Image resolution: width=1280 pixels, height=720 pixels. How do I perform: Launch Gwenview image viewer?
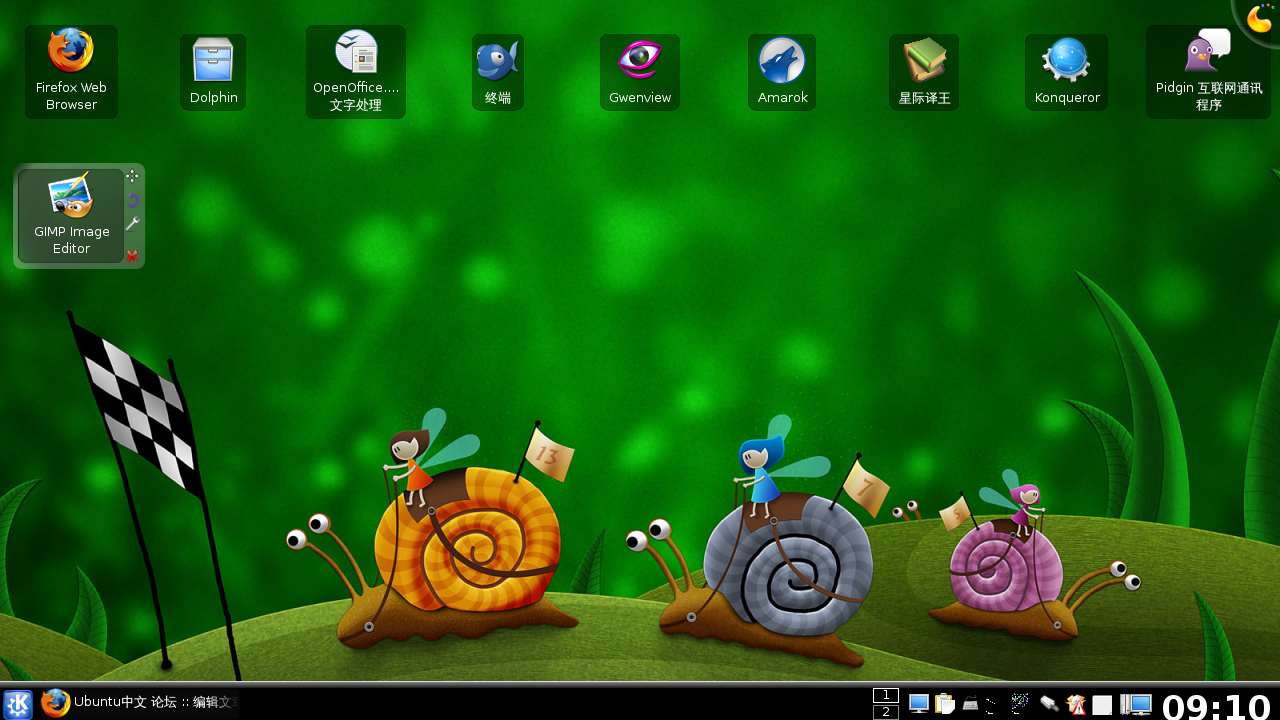pos(640,72)
